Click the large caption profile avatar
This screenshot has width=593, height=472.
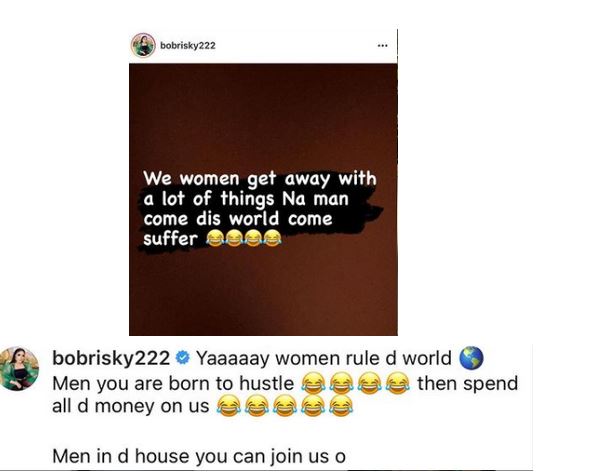click(x=20, y=368)
